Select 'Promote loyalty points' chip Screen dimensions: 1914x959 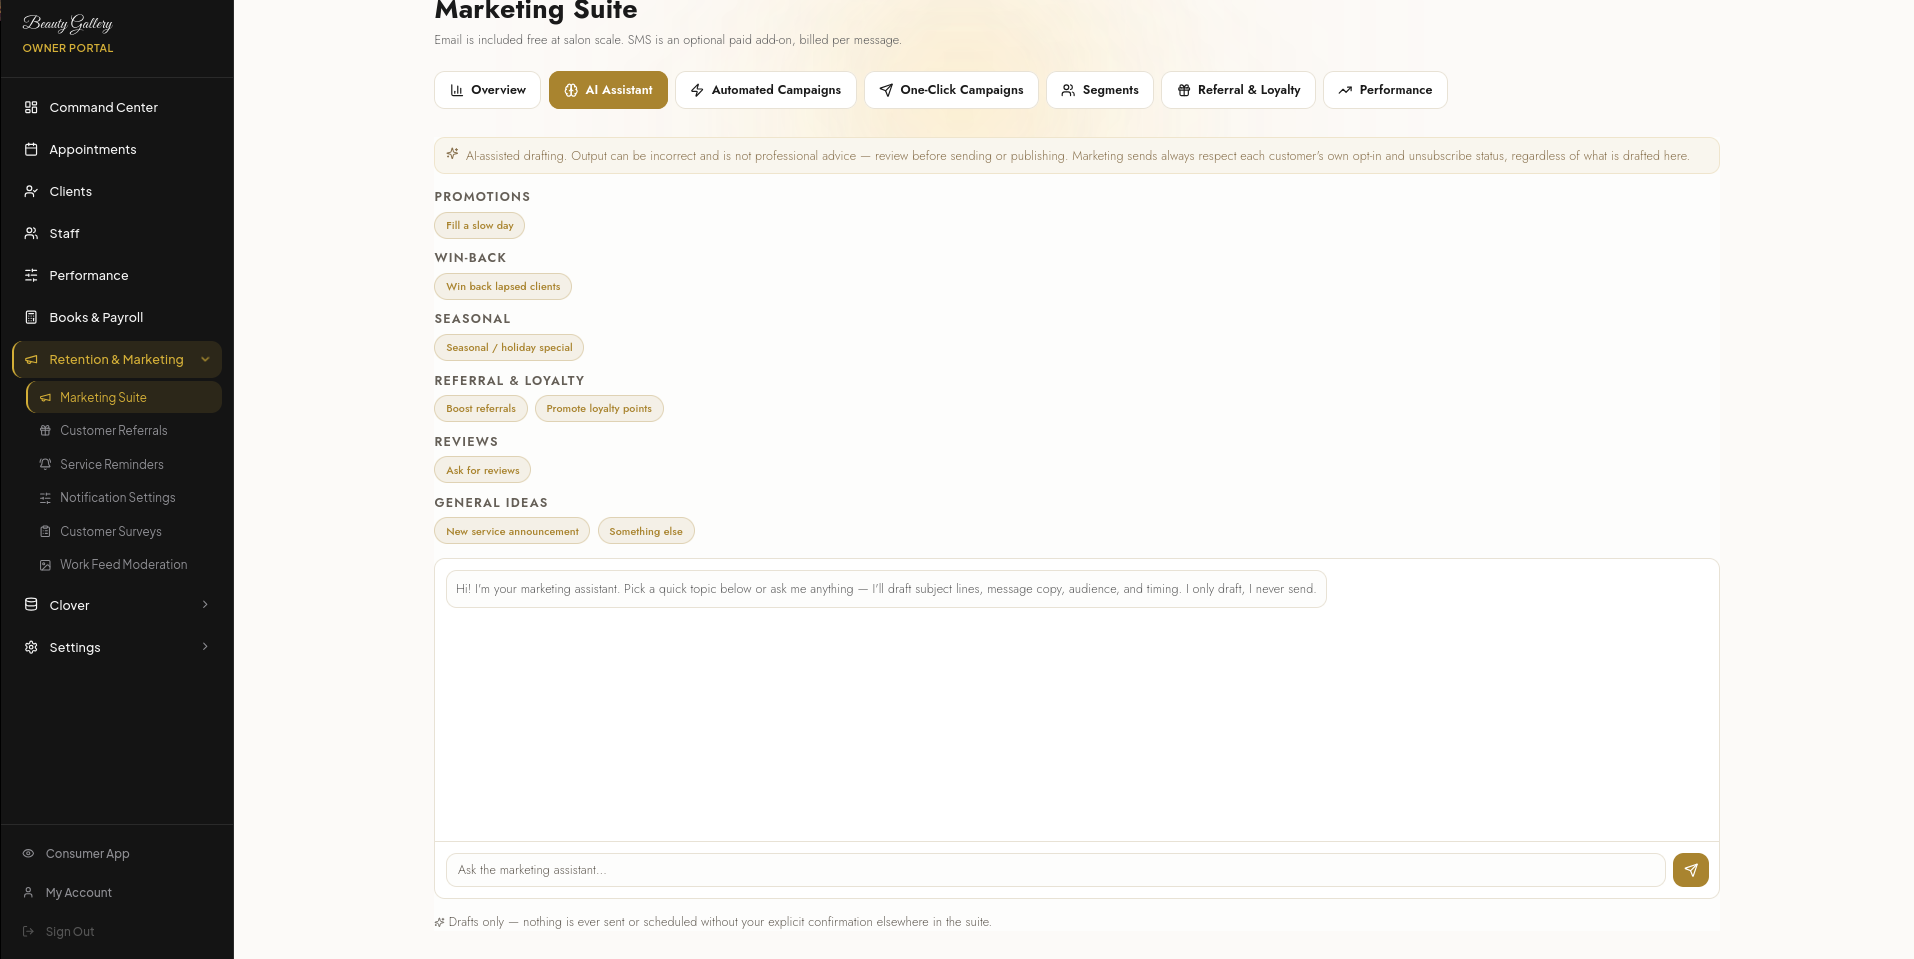599,409
